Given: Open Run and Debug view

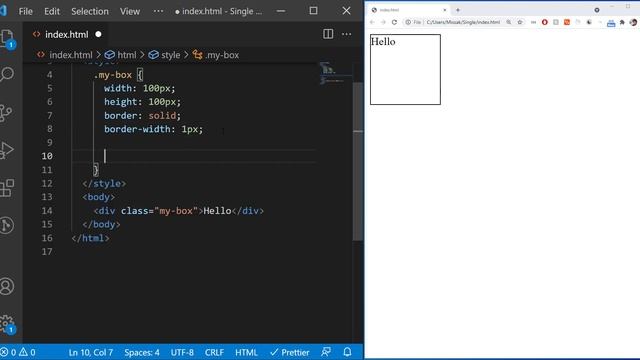Looking at the screenshot, I should tap(7, 150).
